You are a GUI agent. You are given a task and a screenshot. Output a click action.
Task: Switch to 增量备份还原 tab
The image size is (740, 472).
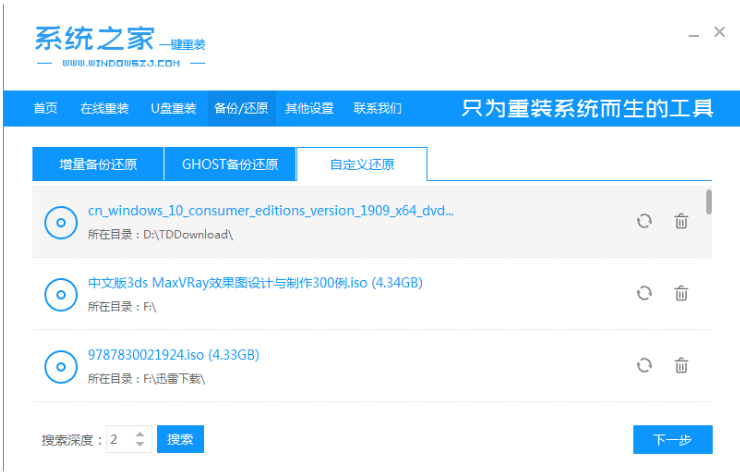pyautogui.click(x=98, y=164)
